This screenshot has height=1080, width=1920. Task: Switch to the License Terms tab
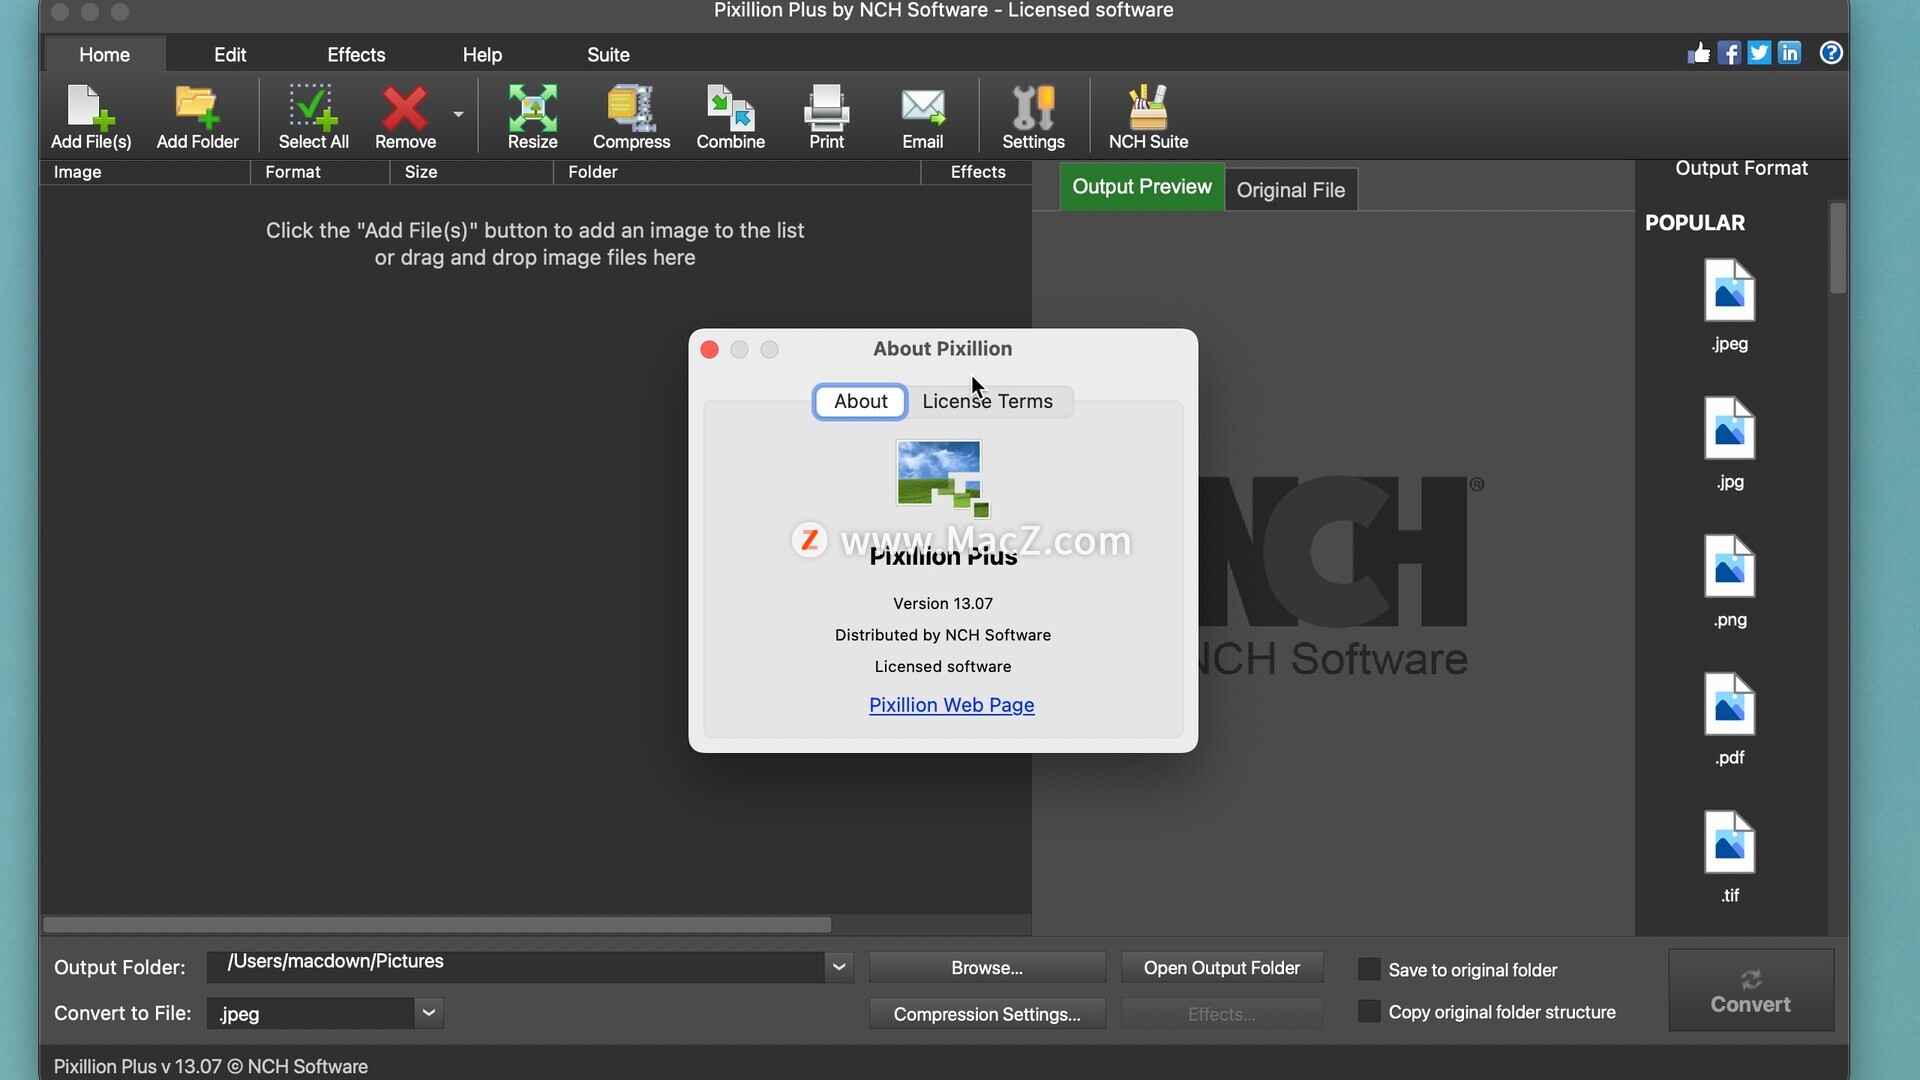point(987,401)
